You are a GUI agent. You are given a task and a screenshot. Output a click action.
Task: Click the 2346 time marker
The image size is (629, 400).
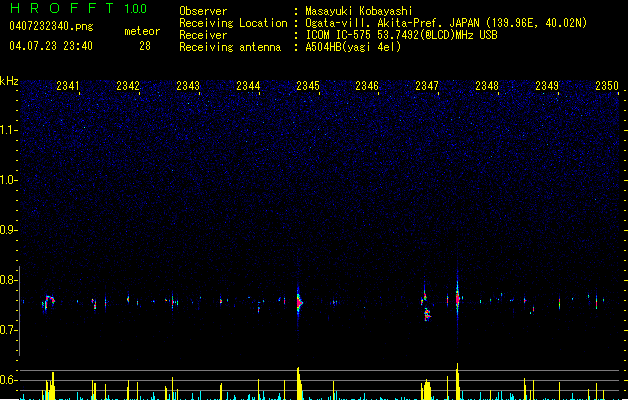tap(367, 86)
